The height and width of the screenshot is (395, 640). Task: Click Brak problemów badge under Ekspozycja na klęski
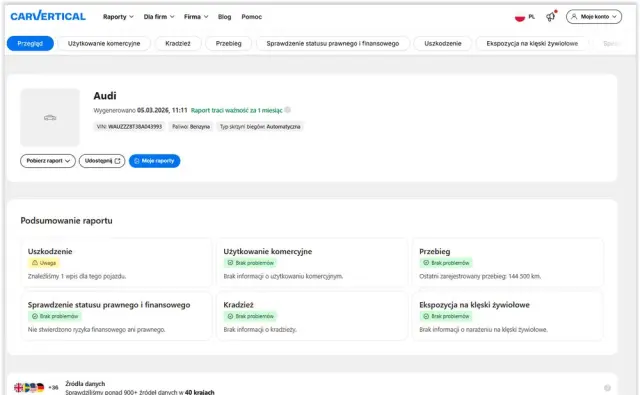coord(446,316)
